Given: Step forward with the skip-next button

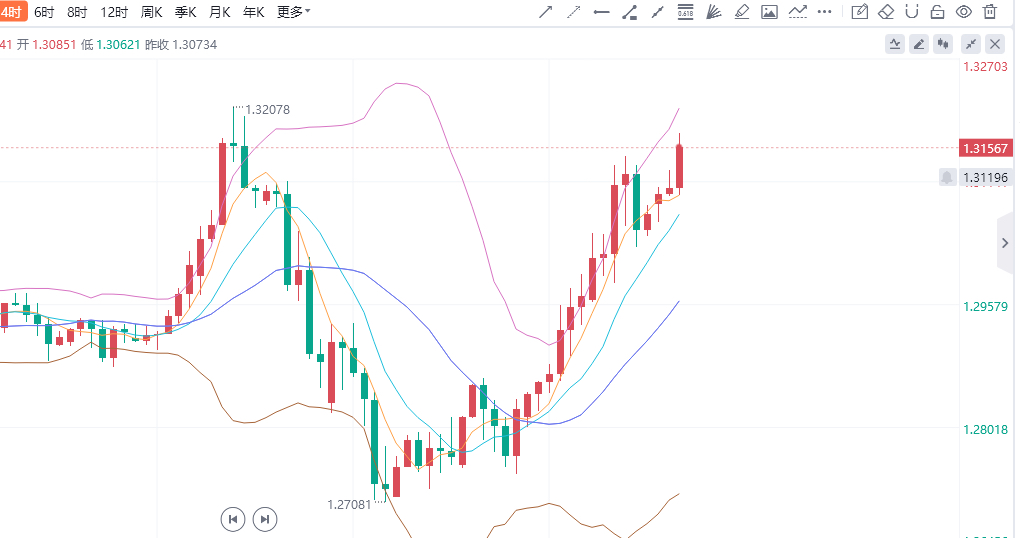Looking at the screenshot, I should point(265,519).
